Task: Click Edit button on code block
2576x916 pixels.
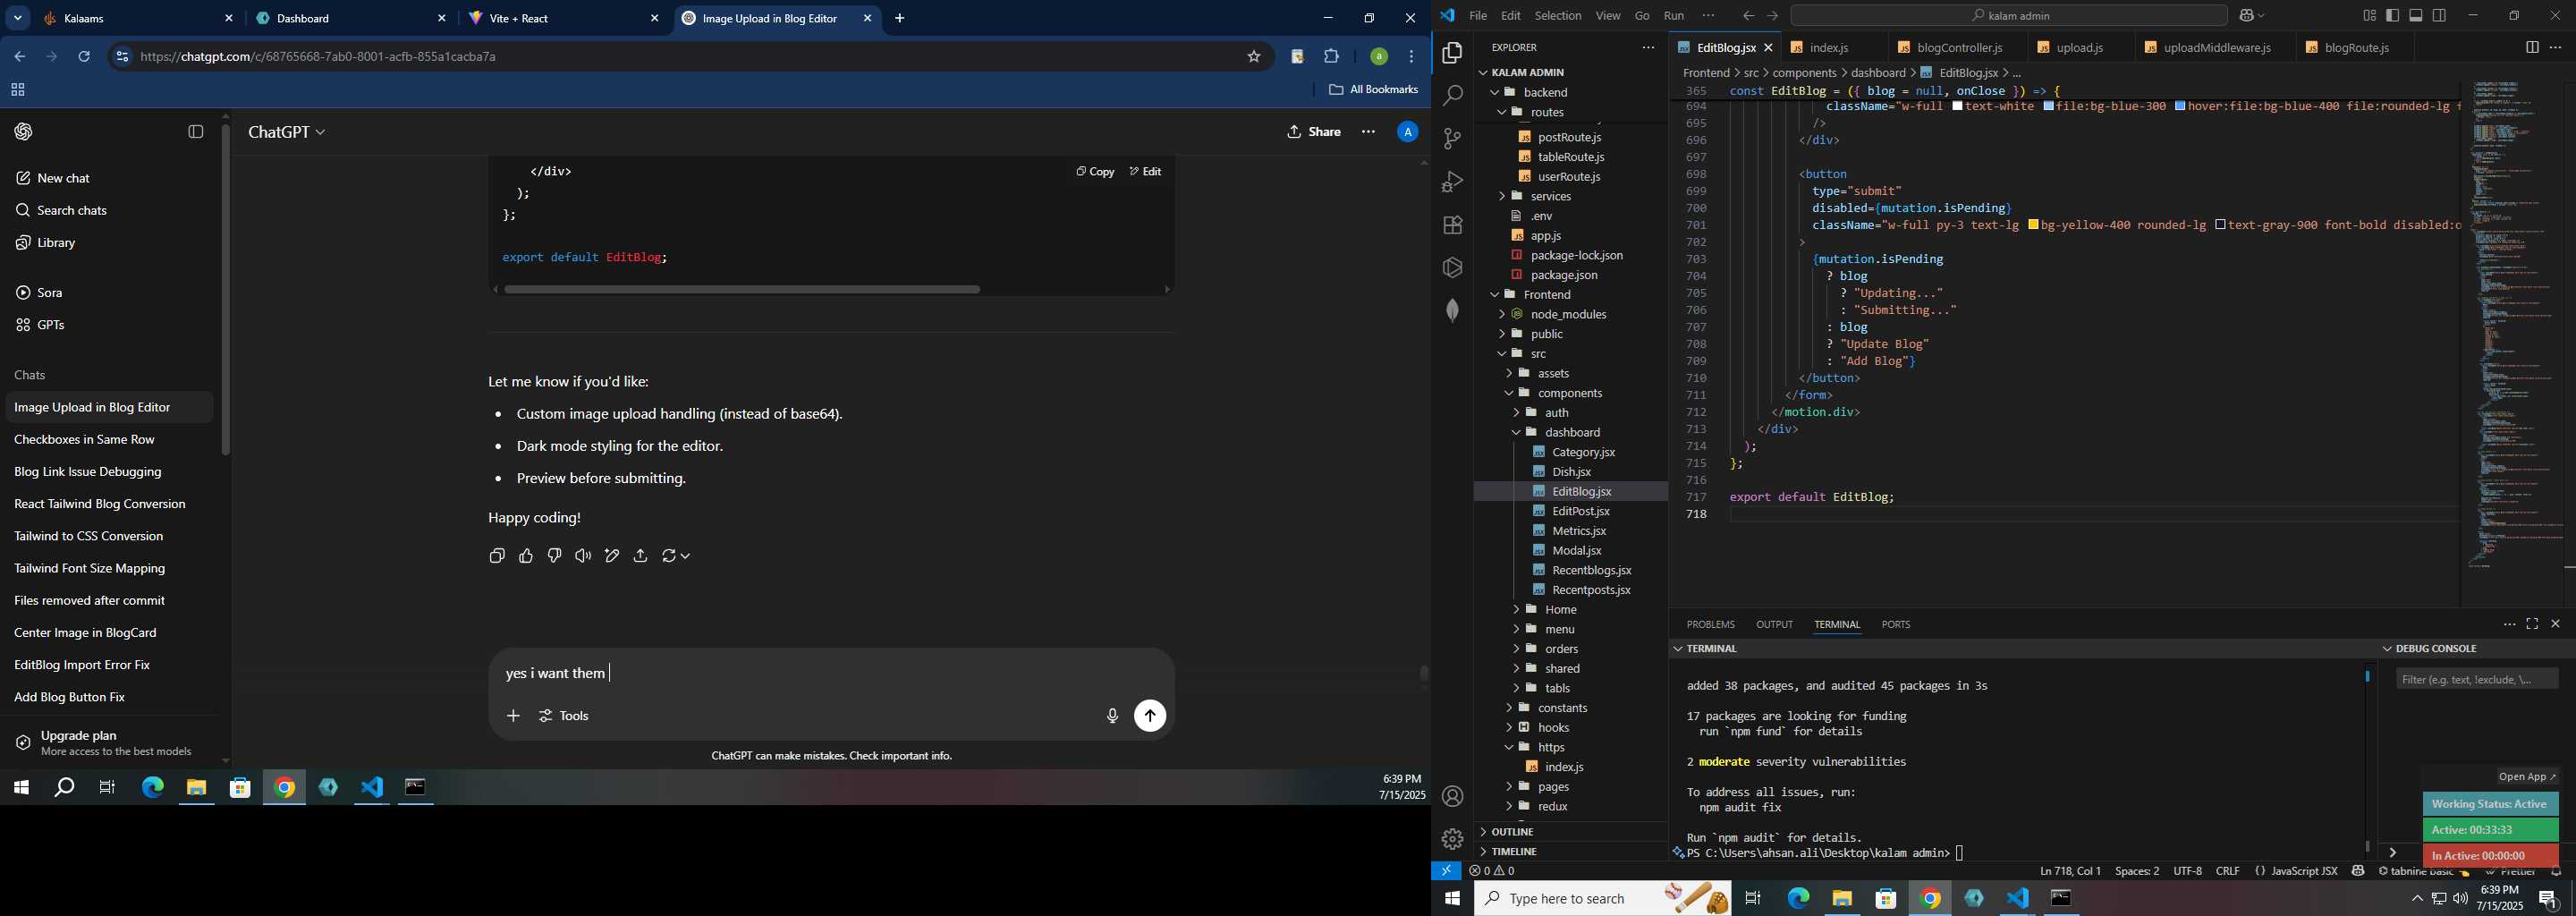Action: pyautogui.click(x=1145, y=172)
